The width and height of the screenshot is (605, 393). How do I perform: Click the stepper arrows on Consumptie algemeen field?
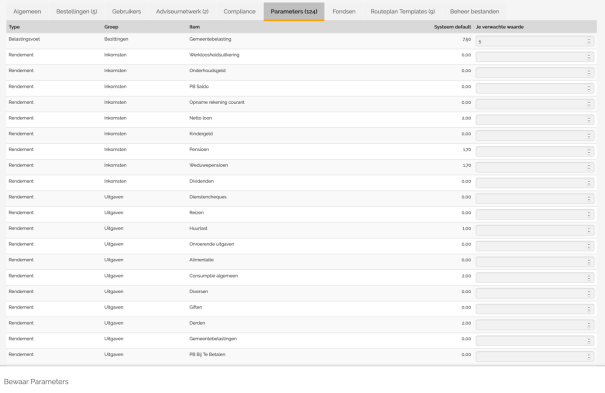coord(589,278)
